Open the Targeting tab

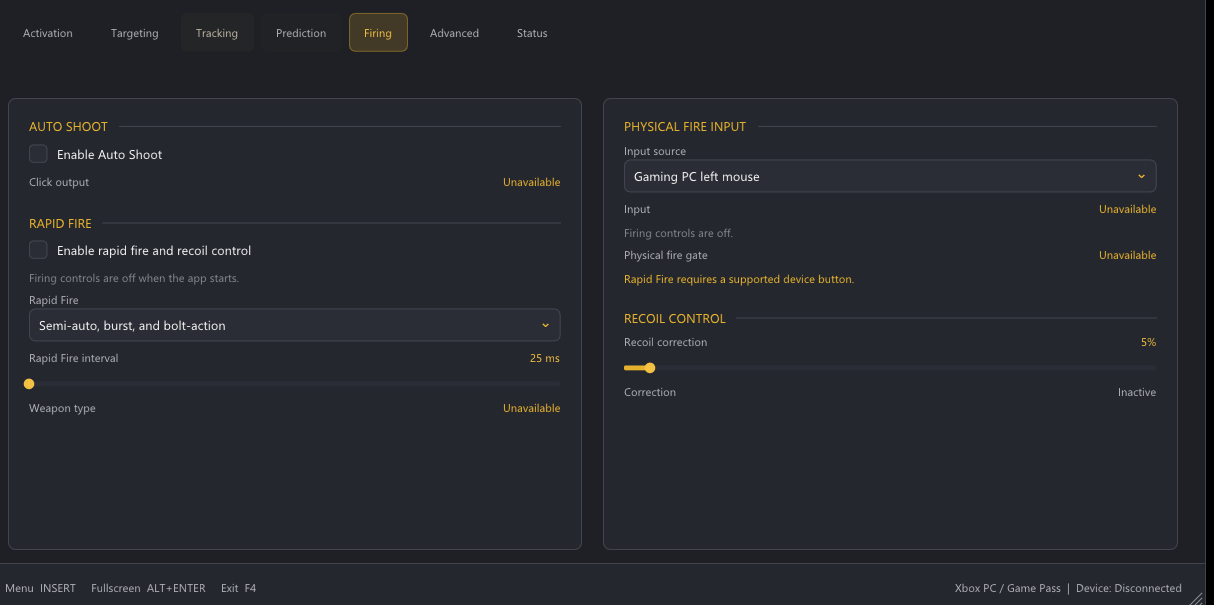[135, 33]
